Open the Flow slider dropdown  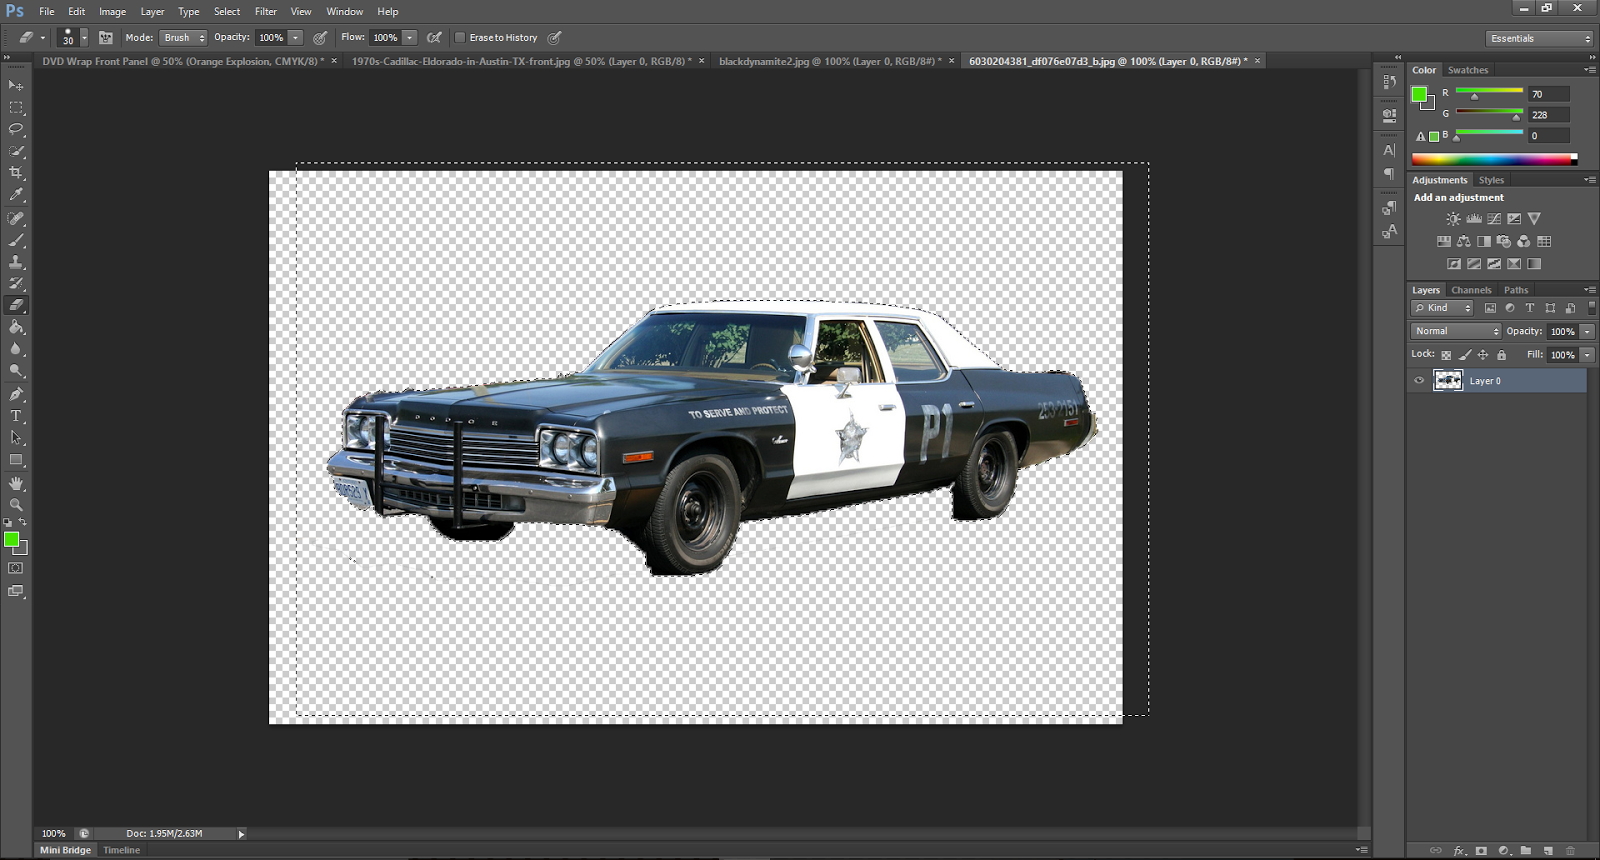tap(410, 37)
